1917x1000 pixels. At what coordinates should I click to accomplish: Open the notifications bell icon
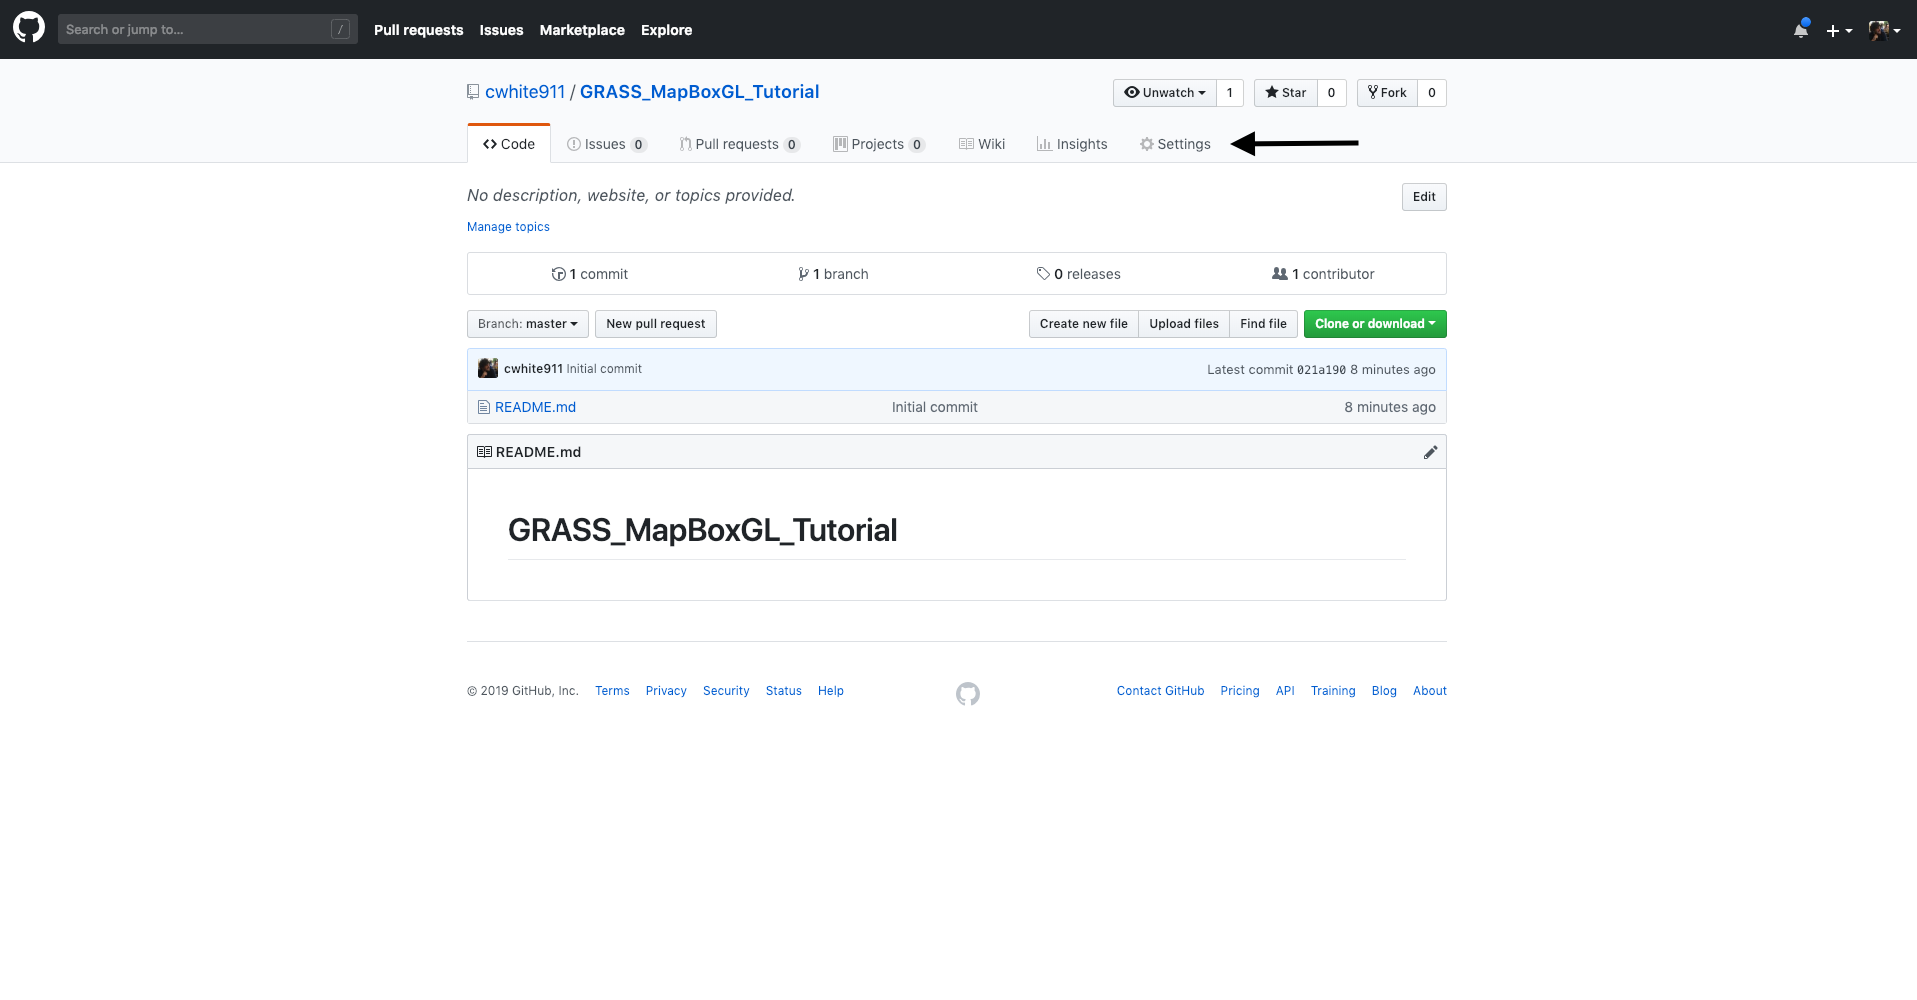1801,30
